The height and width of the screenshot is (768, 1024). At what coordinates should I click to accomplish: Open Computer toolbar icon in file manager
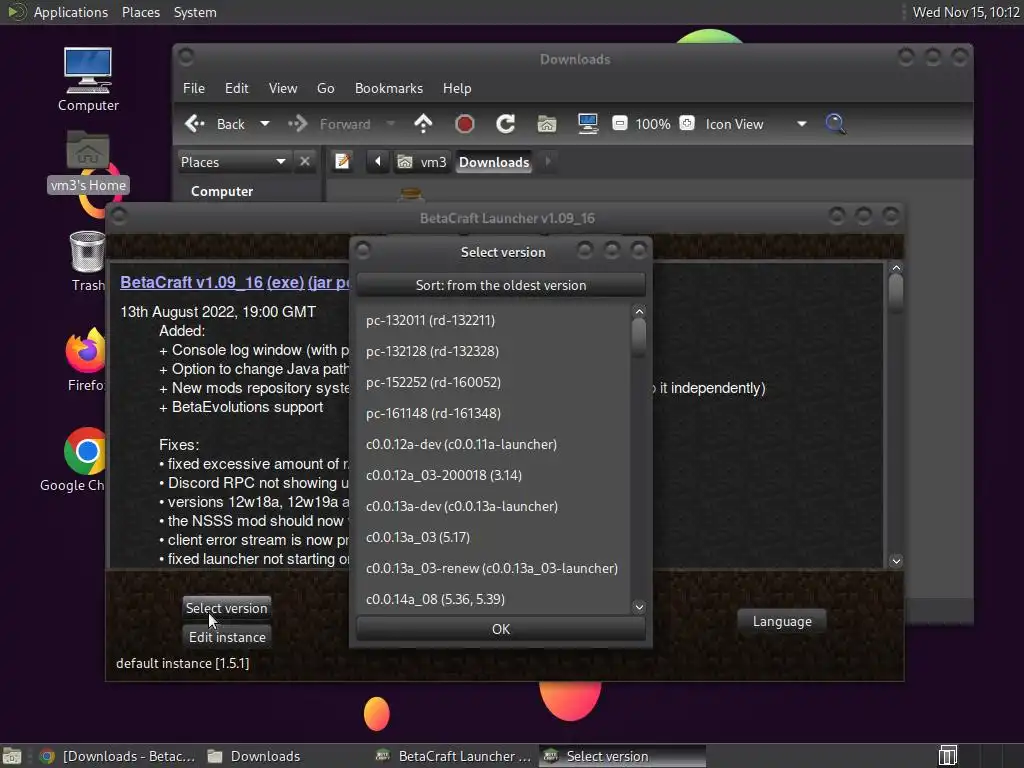(x=588, y=123)
